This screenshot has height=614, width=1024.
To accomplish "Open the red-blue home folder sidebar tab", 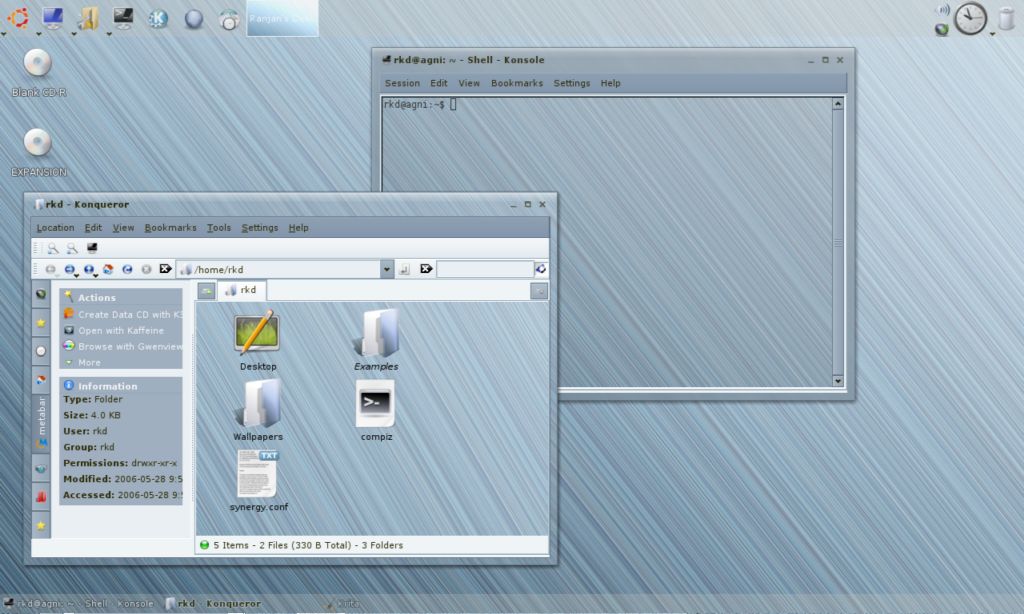I will (41, 380).
